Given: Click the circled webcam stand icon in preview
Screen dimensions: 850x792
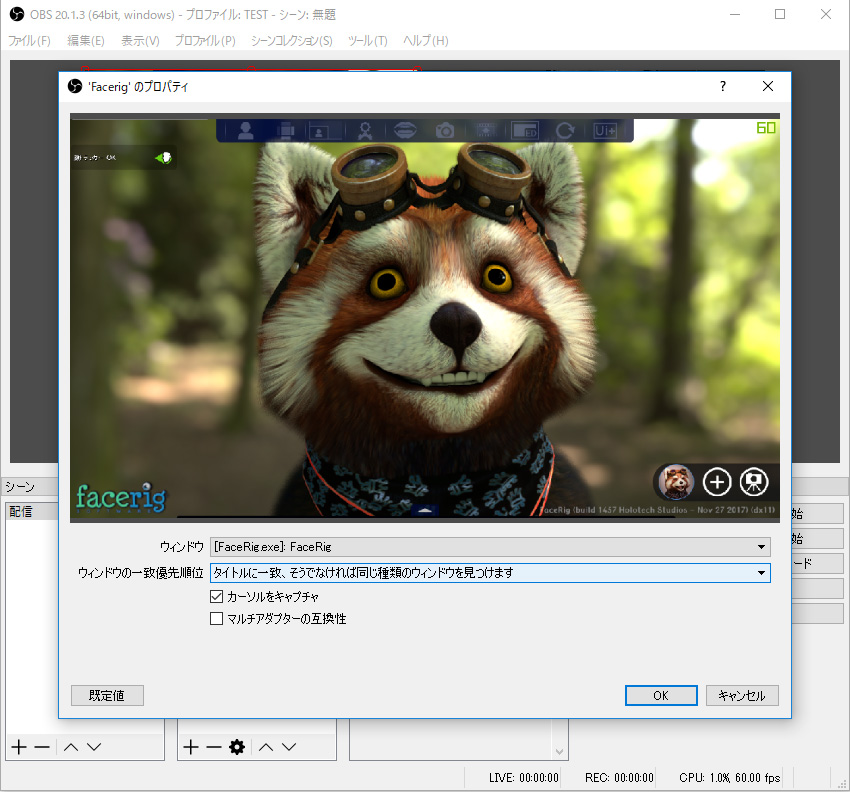Looking at the screenshot, I should (x=754, y=481).
